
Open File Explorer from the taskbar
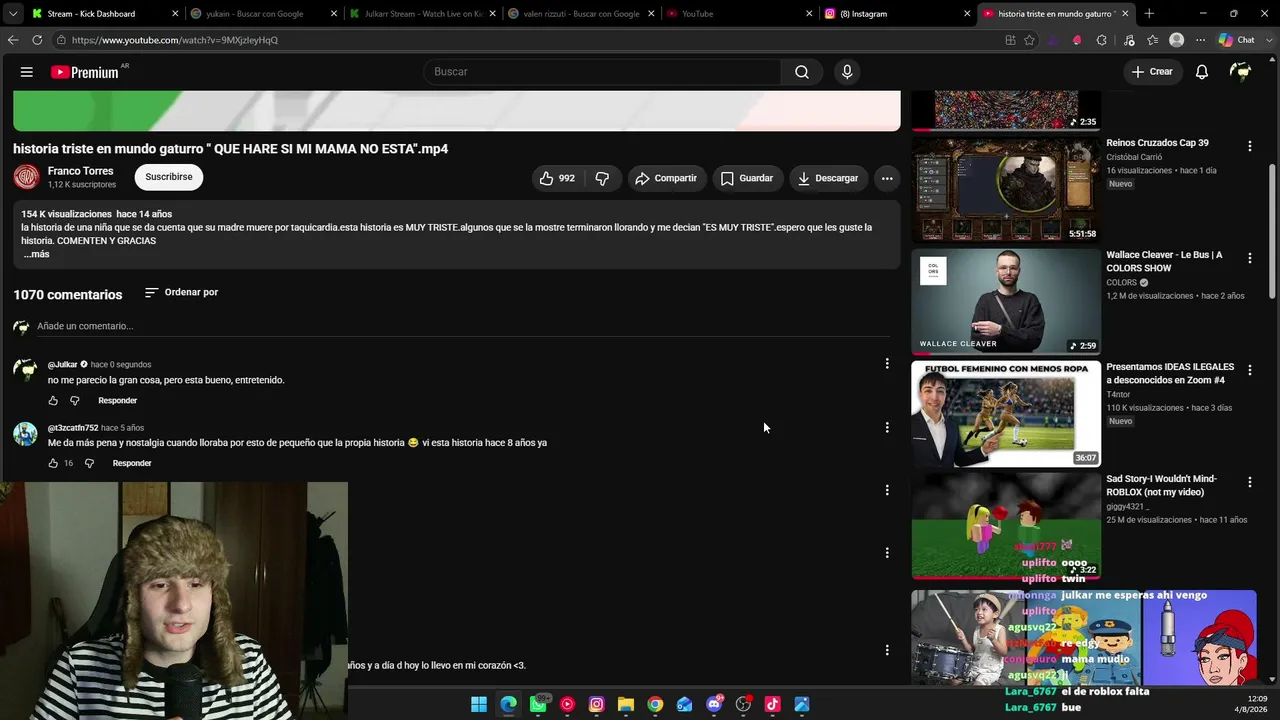tap(626, 705)
